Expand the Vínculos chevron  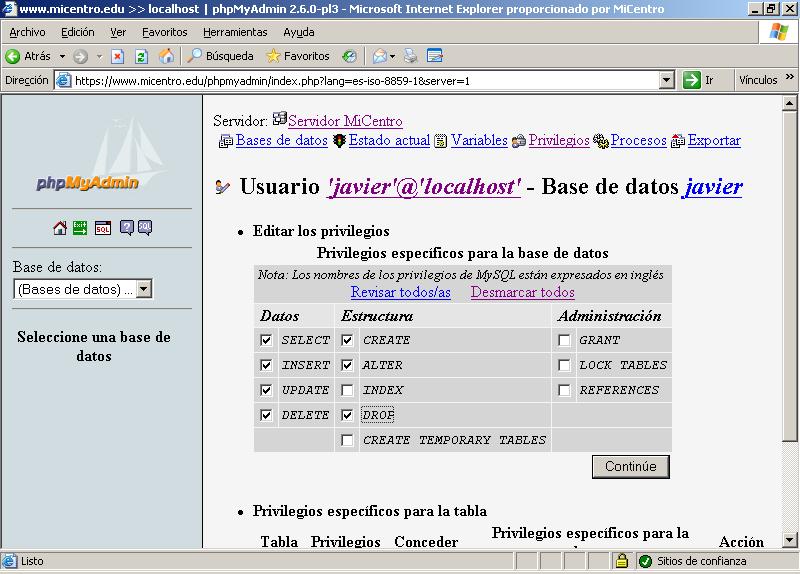(789, 77)
